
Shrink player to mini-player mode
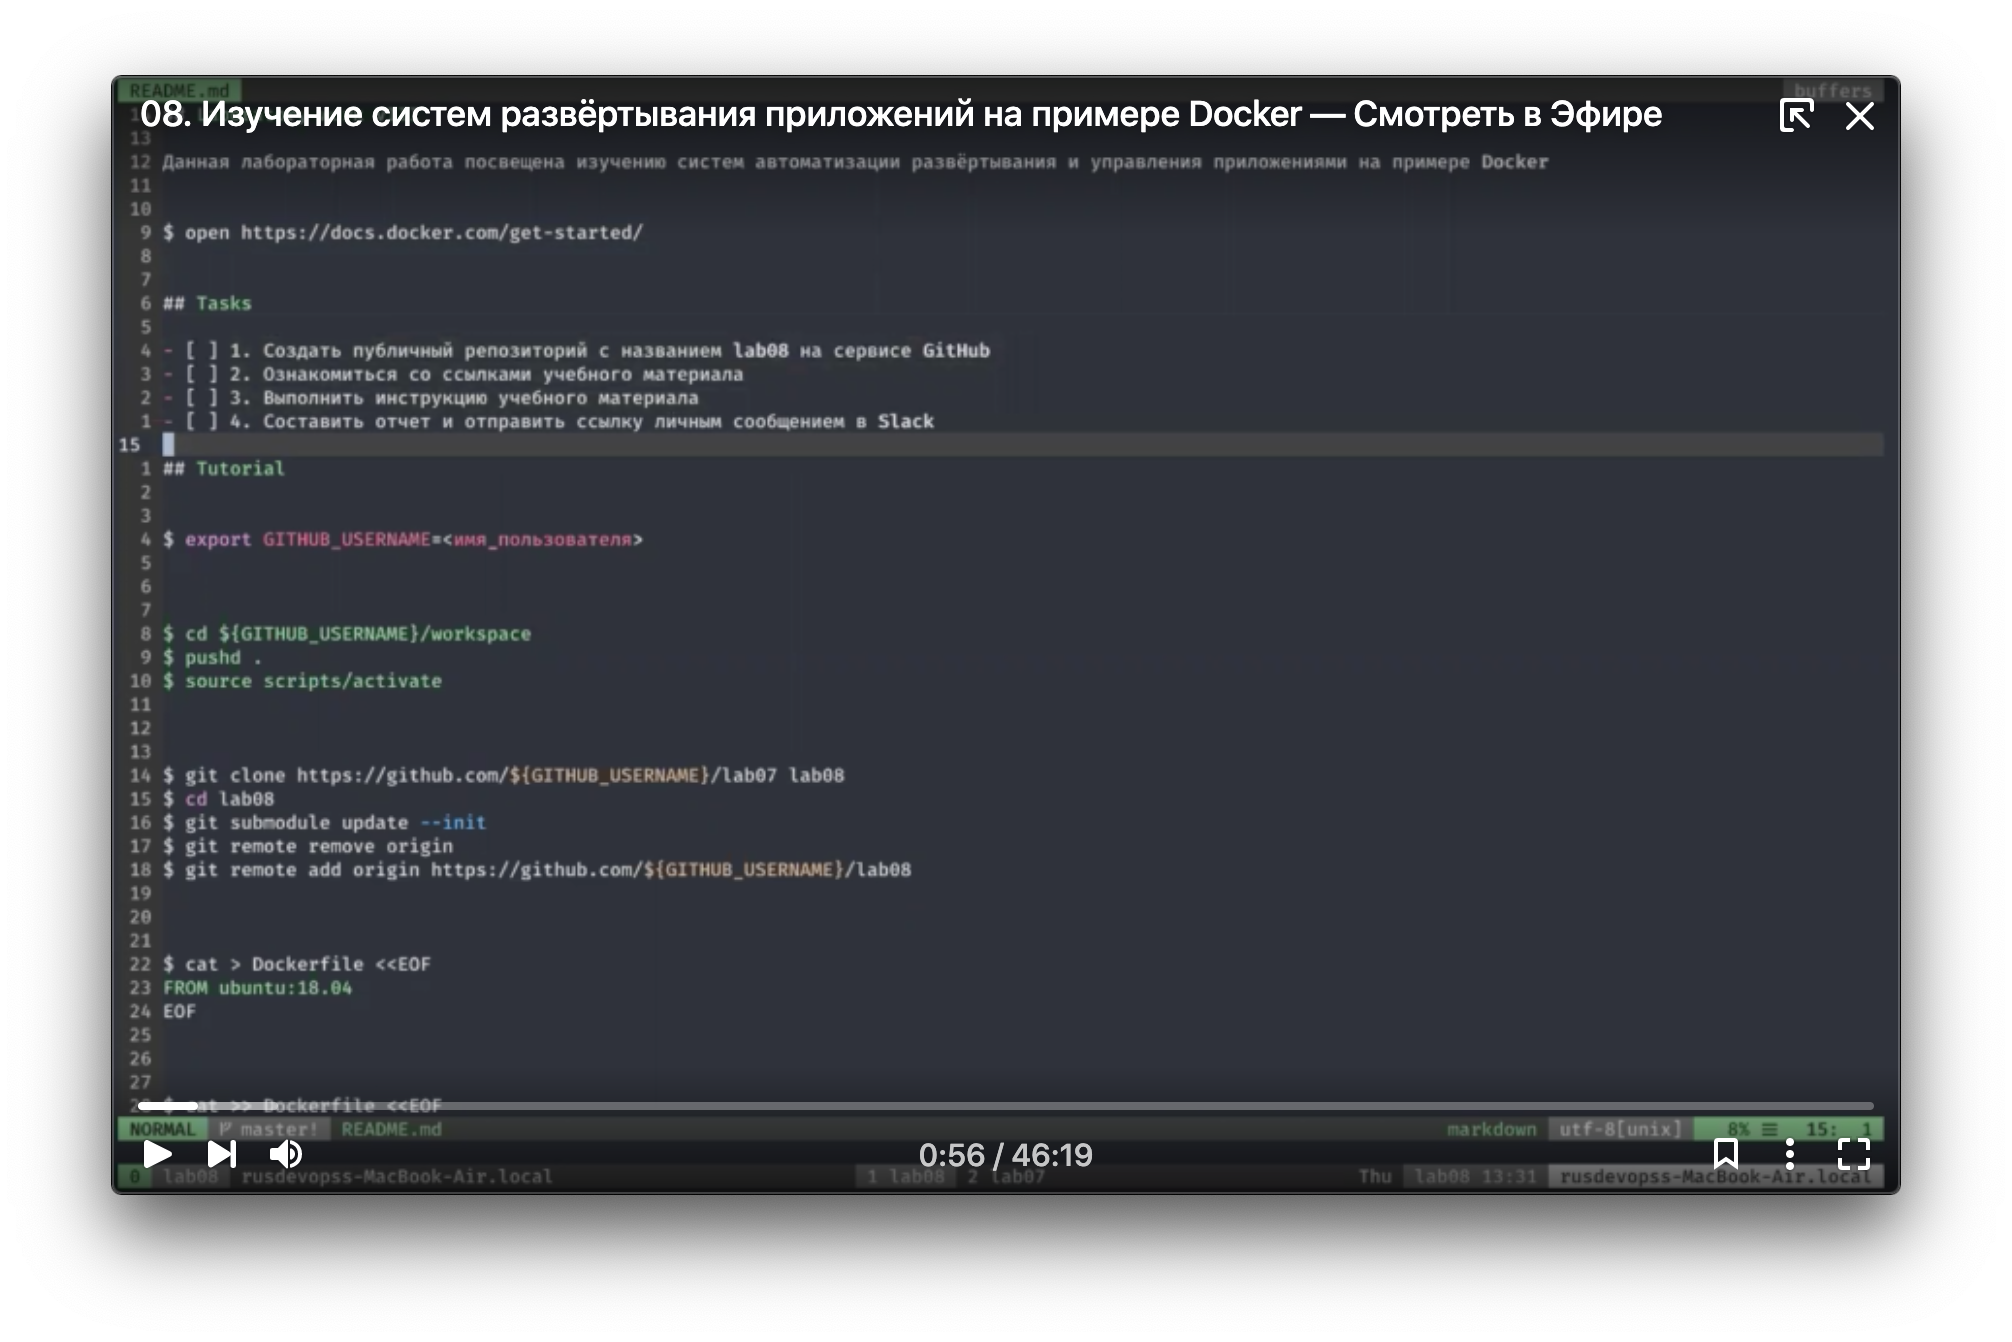(x=1796, y=115)
